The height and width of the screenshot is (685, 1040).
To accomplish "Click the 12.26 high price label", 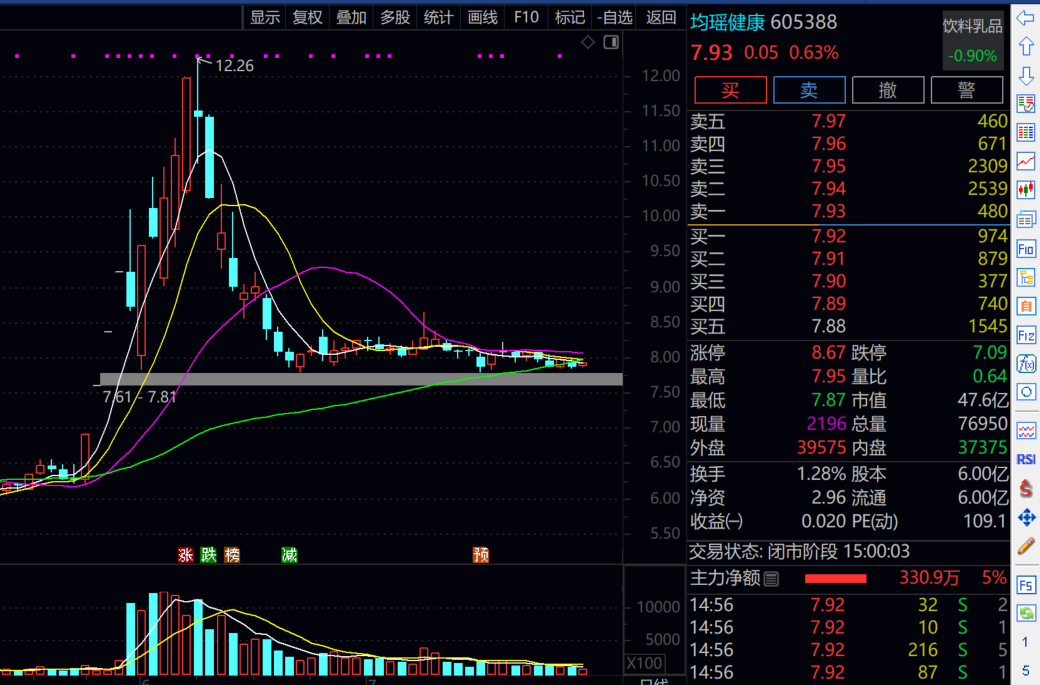I will click(x=235, y=66).
